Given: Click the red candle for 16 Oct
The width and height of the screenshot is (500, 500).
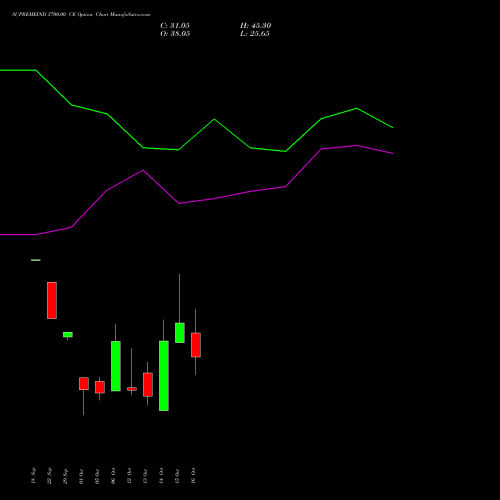Looking at the screenshot, I should click(x=196, y=345).
